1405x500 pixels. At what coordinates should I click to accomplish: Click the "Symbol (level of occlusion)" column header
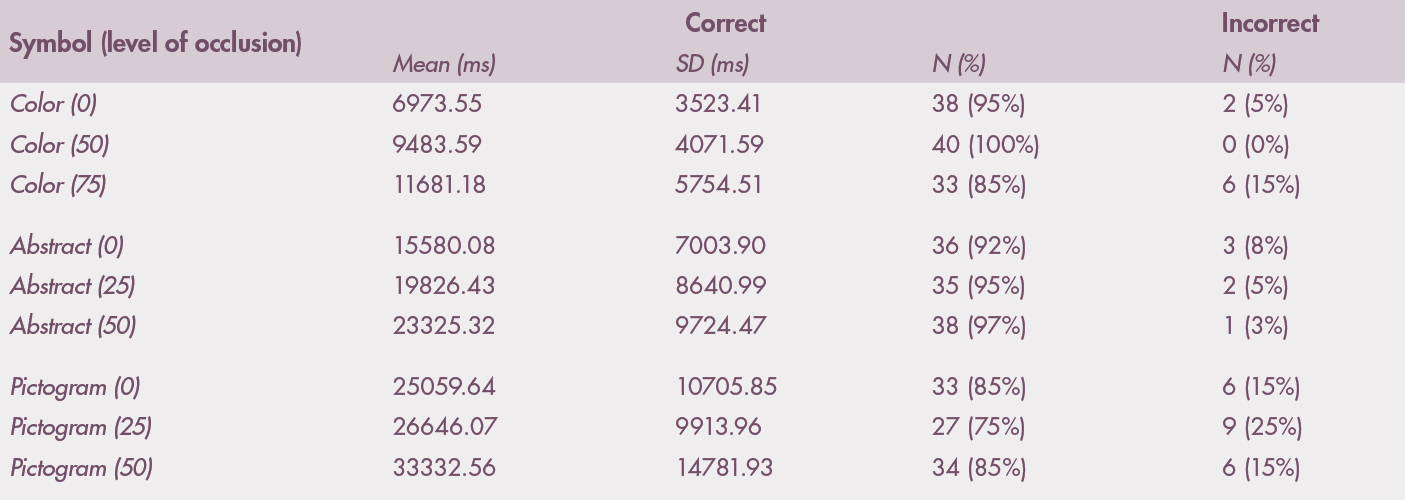click(x=156, y=45)
